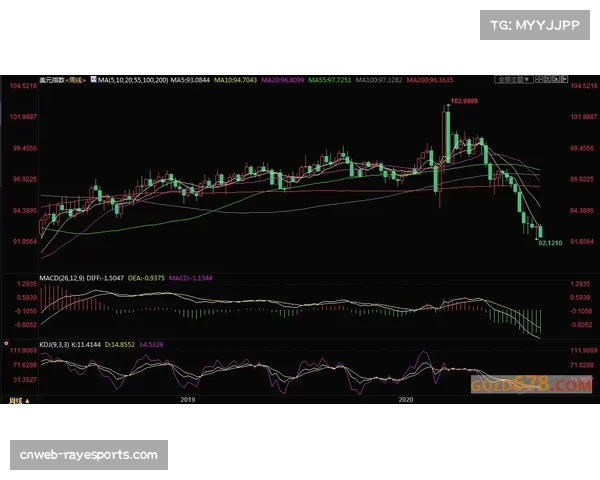Viewport: 600px width, 480px height.
Task: Open the 周线 tab at bottom left
Action: pyautogui.click(x=15, y=400)
